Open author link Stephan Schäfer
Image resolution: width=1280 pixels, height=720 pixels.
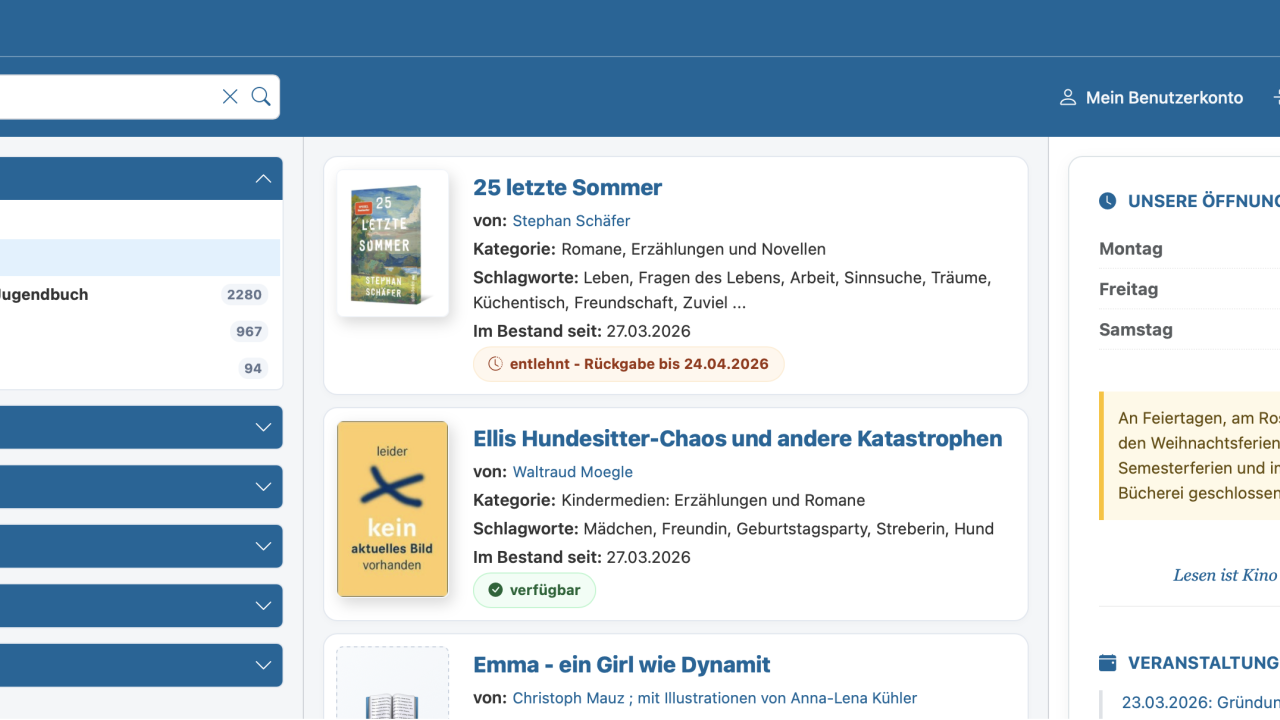571,221
